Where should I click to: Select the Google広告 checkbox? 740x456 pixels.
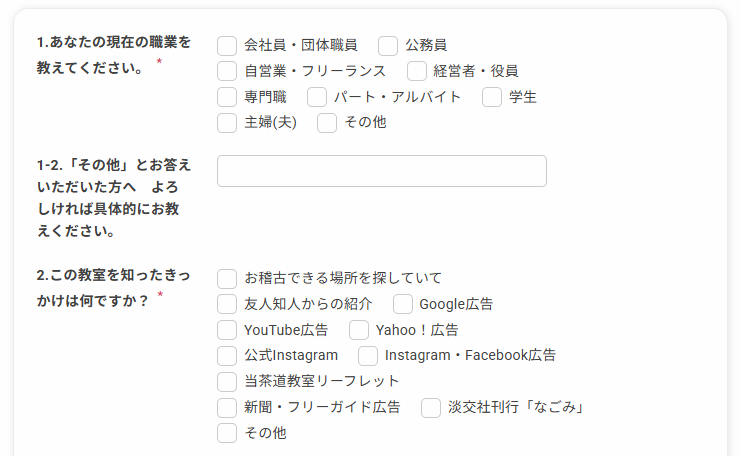[x=403, y=304]
